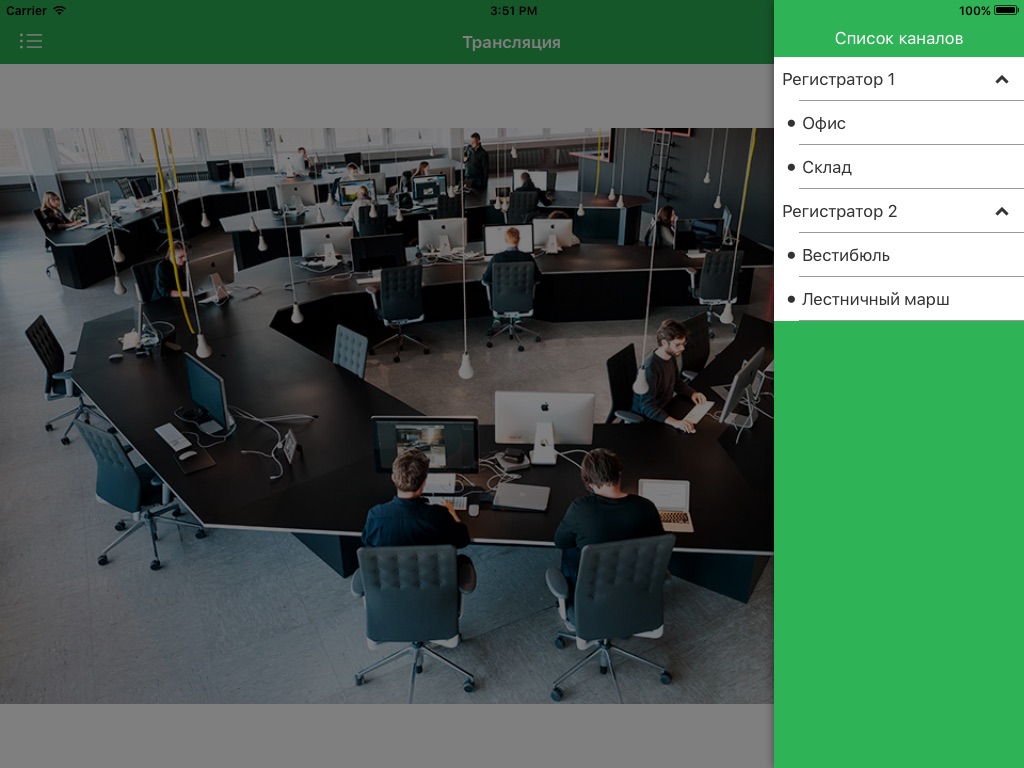The image size is (1024, 768).
Task: Click the battery icon in status bar
Action: [x=1006, y=10]
